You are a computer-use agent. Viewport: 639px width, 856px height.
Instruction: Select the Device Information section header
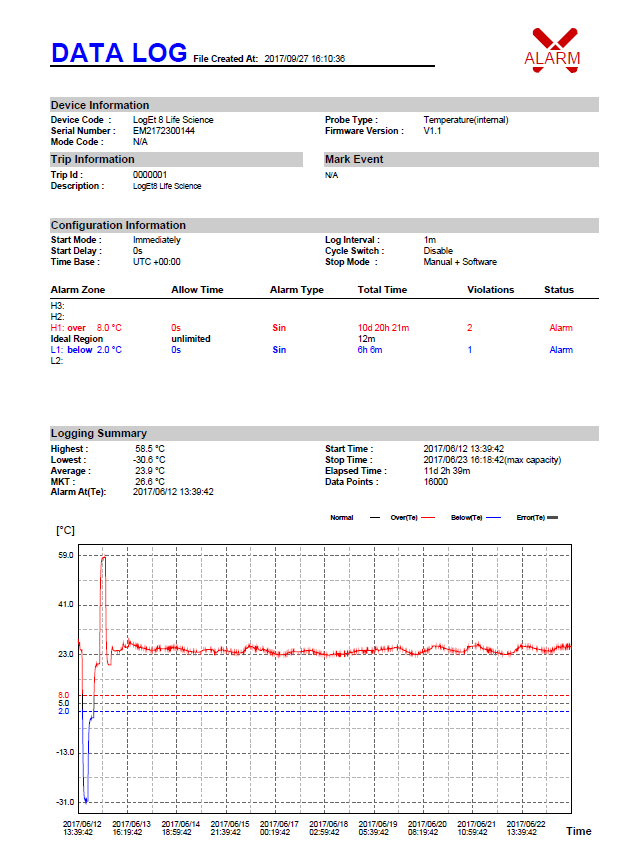point(100,105)
